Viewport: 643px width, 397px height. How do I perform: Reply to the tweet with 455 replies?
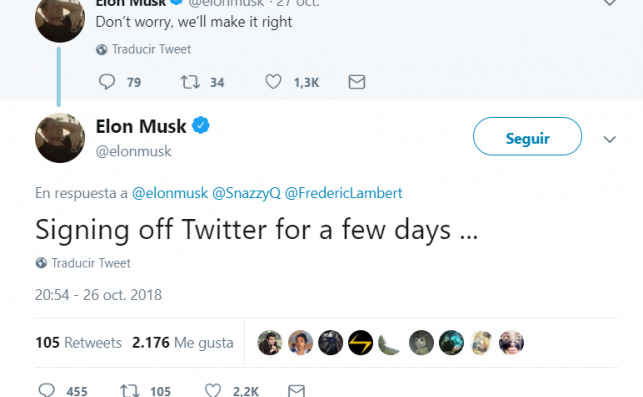tap(46, 390)
